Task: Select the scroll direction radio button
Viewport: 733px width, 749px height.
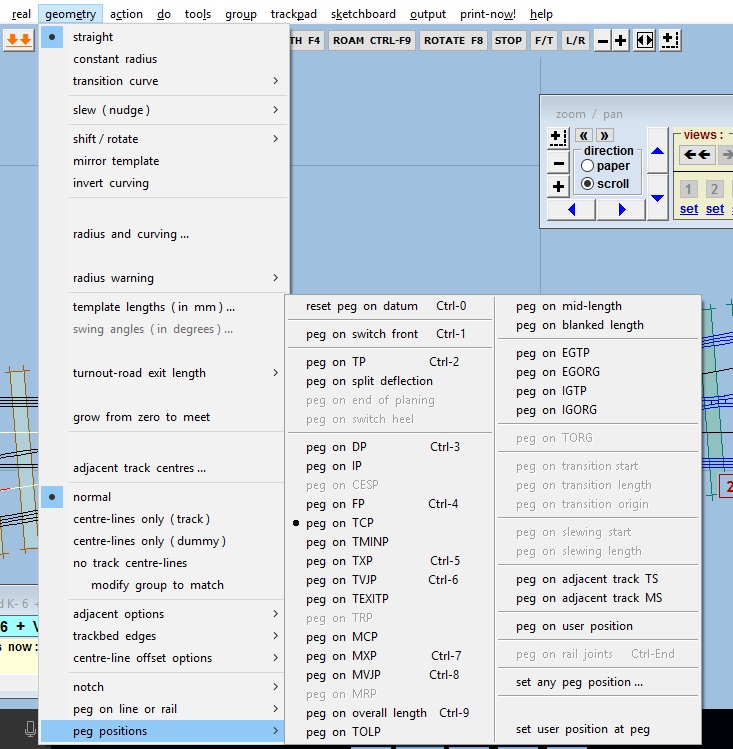Action: pyautogui.click(x=588, y=184)
